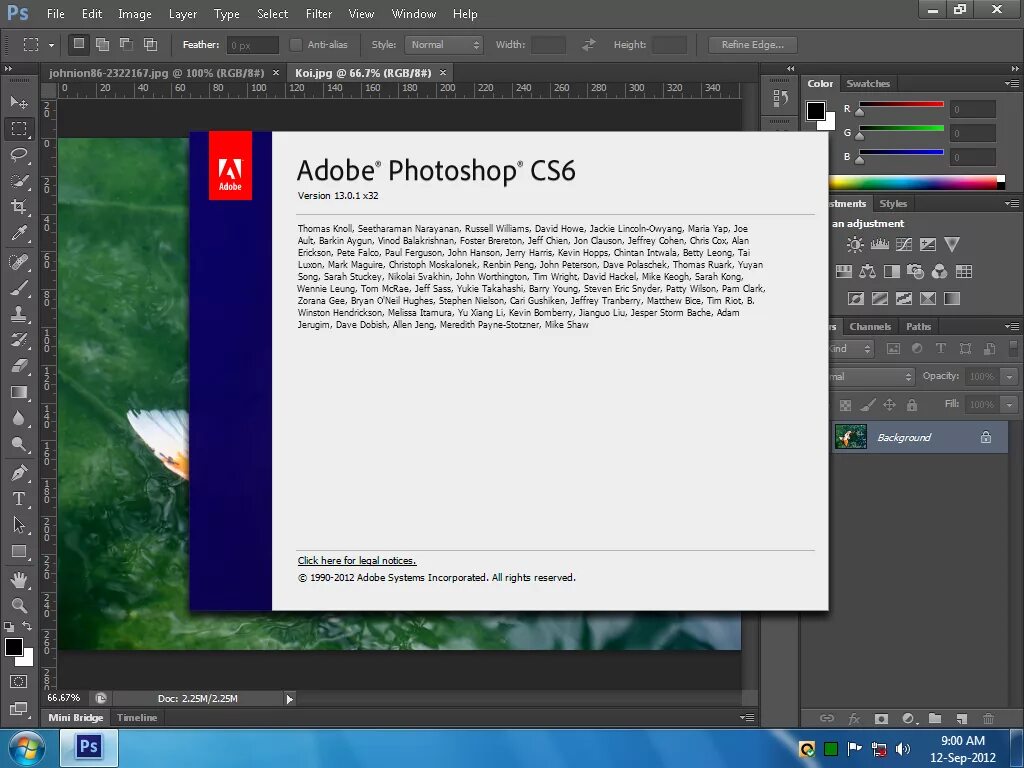Select the Blur tool
Viewport: 1024px width, 768px height.
(x=19, y=419)
